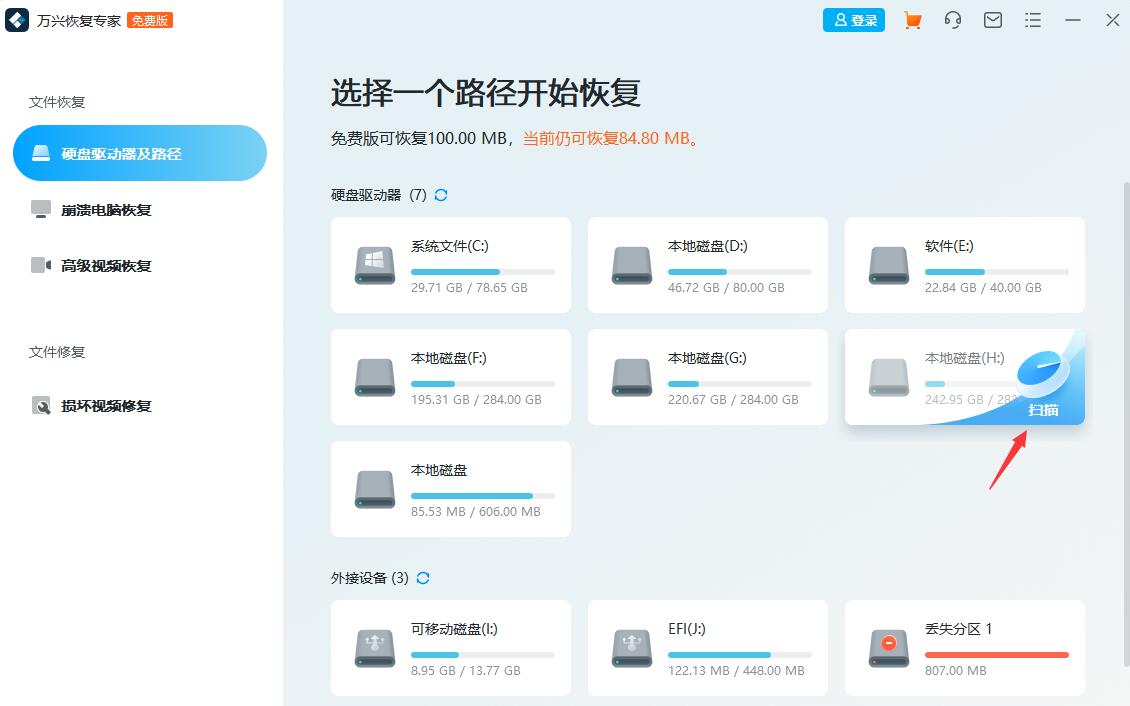Select the 软件(E:) drive card
Screen dimensions: 1130x706
click(x=965, y=265)
